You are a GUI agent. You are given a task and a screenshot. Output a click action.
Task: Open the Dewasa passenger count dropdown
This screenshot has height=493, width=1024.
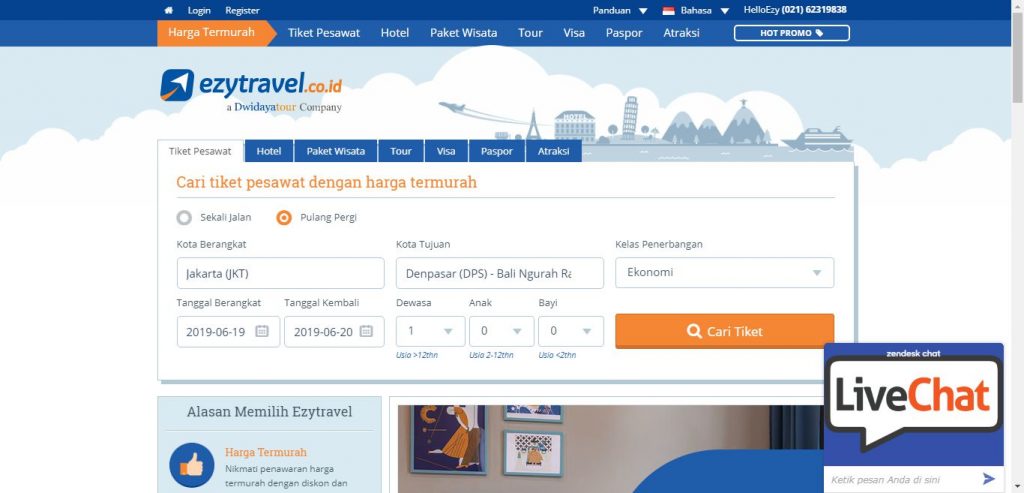click(430, 331)
